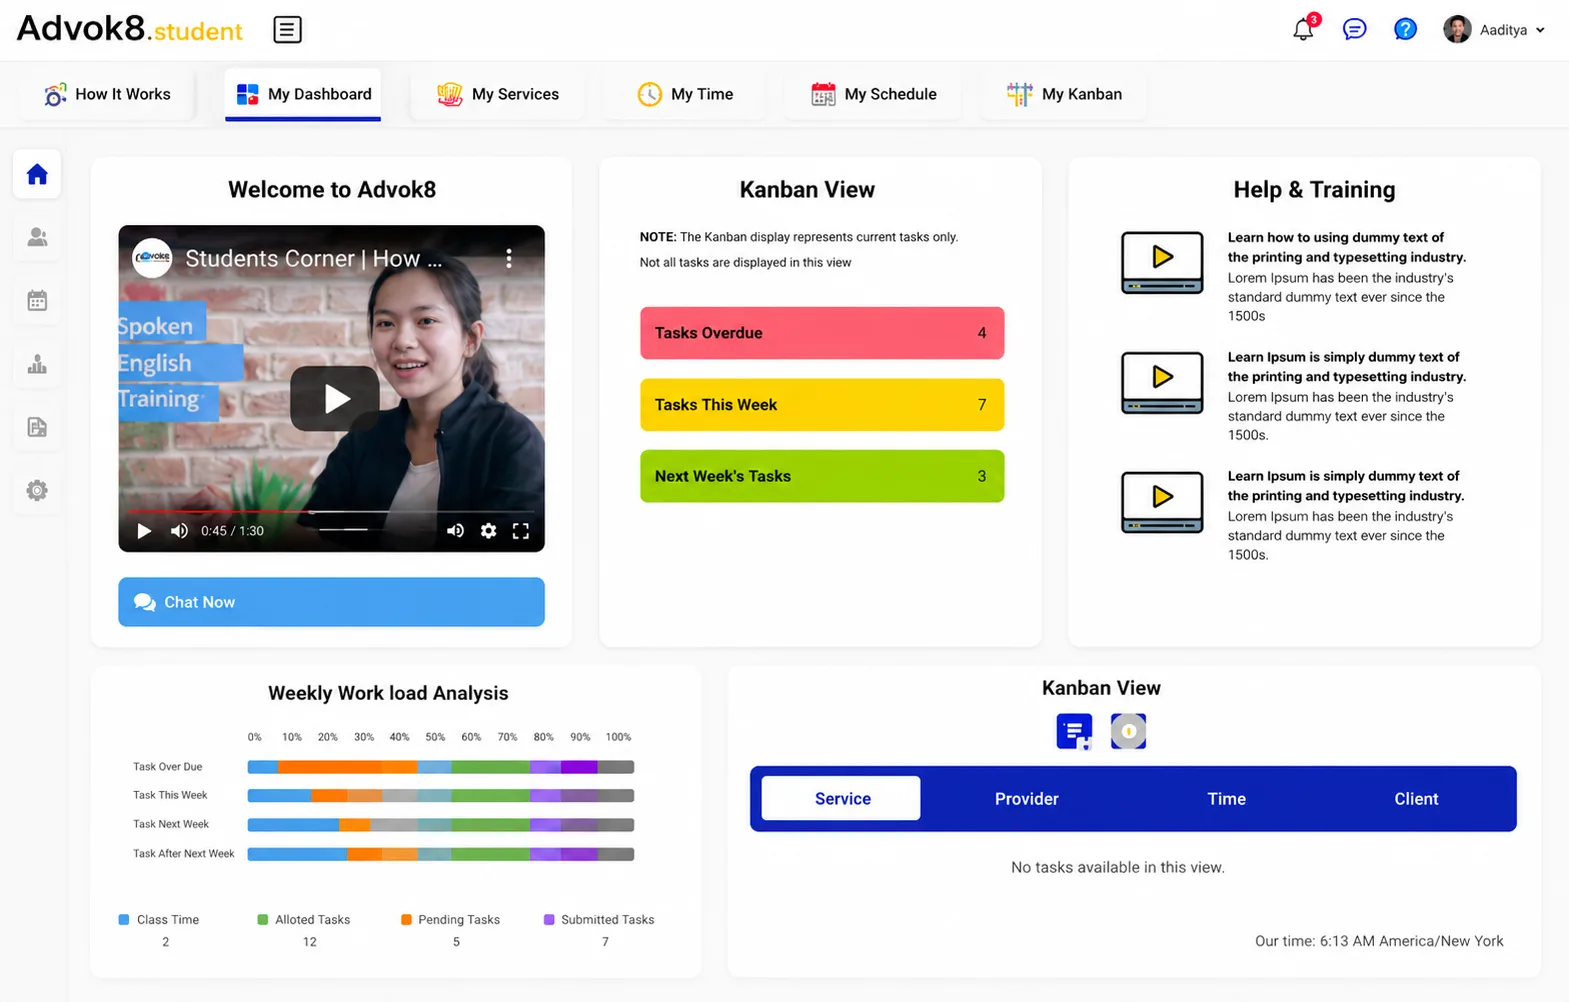Select the Service toggle in Kanban View
Viewport: 1569px width, 1002px height.
(842, 798)
